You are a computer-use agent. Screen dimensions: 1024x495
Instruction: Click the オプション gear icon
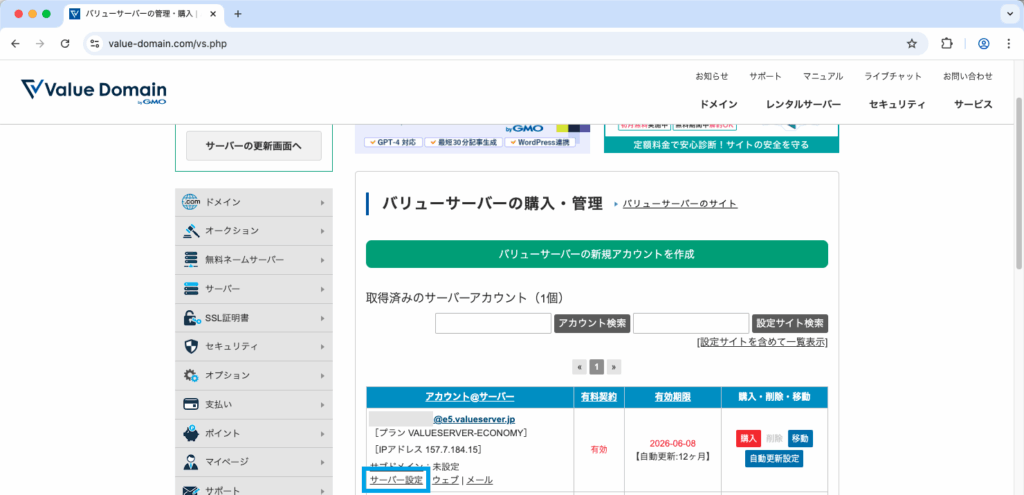coord(191,376)
